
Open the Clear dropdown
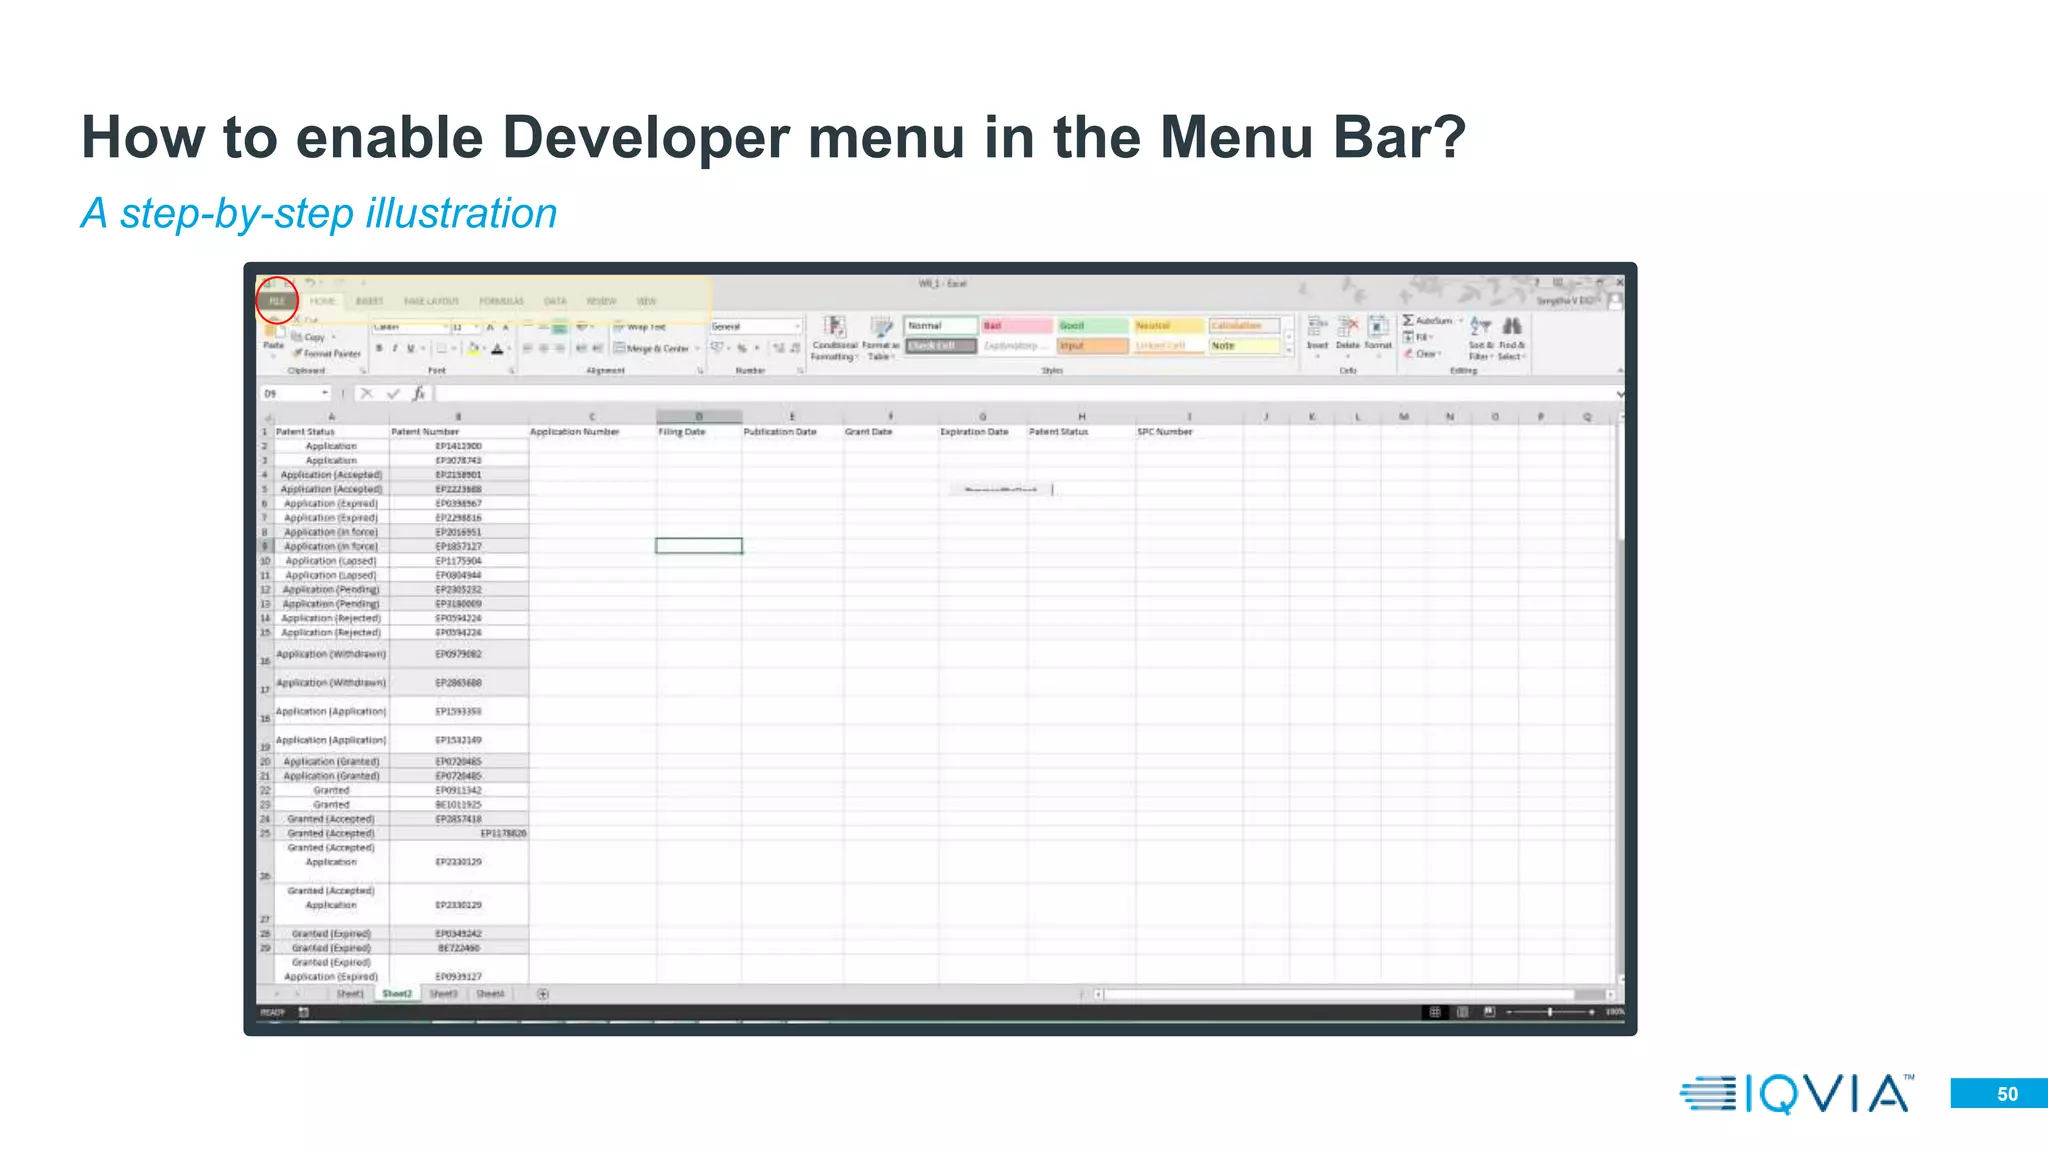1421,354
